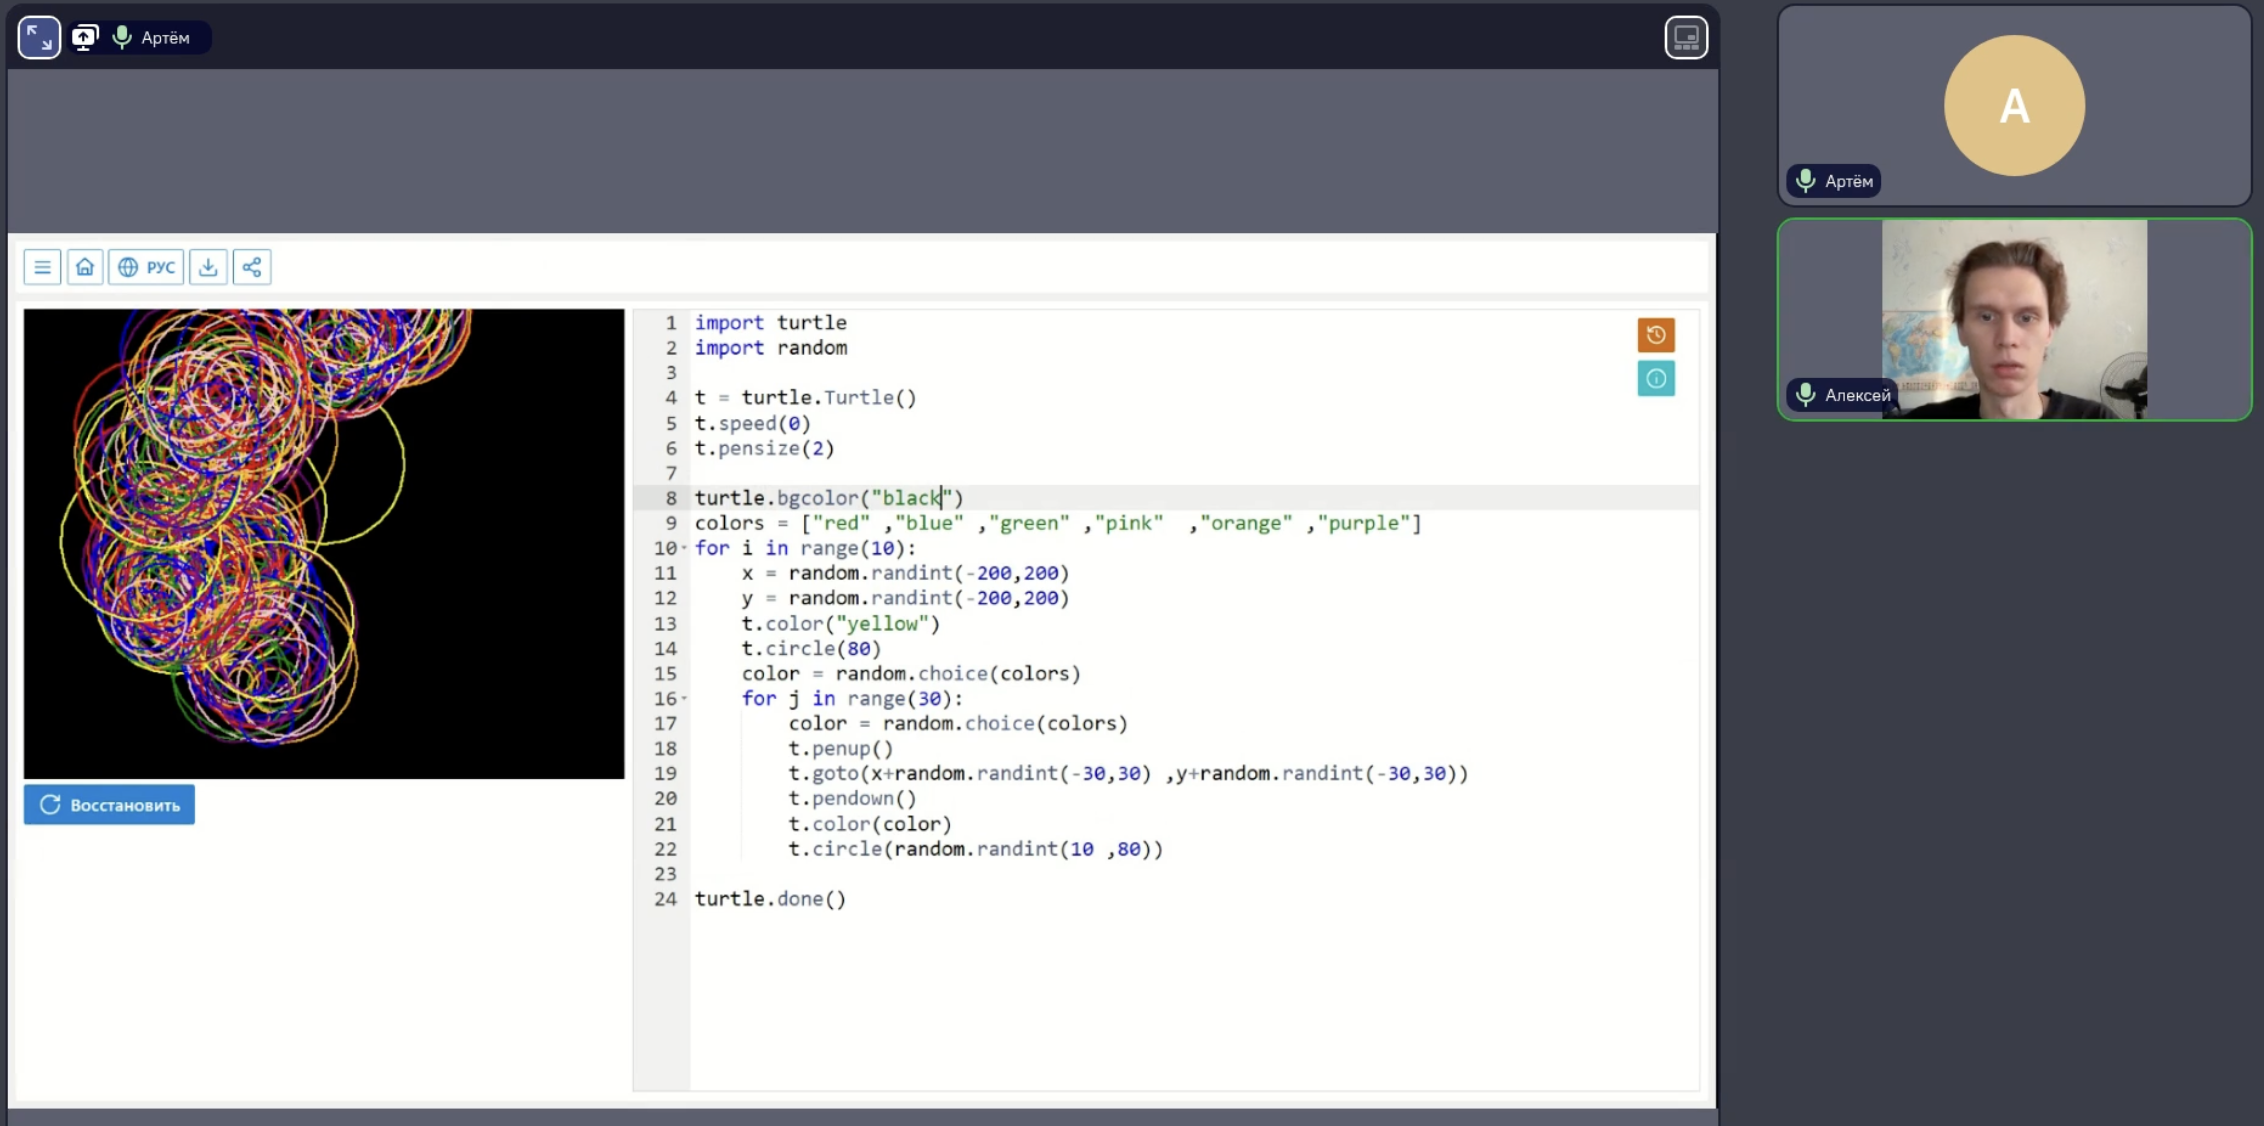Open the hamburger menu in the editor toolbar
Screen dimensions: 2264x1126
point(42,267)
